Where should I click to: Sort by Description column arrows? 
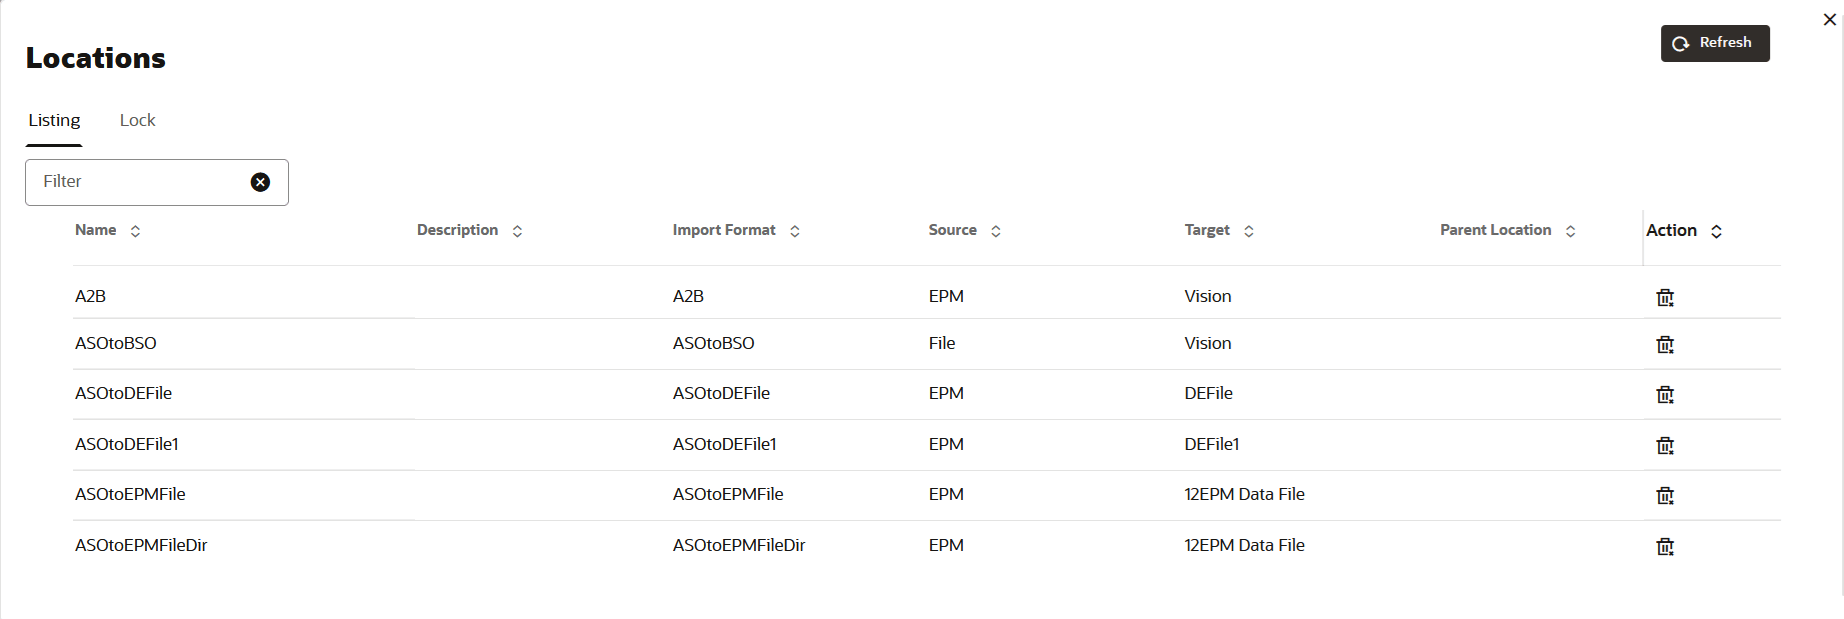click(517, 231)
